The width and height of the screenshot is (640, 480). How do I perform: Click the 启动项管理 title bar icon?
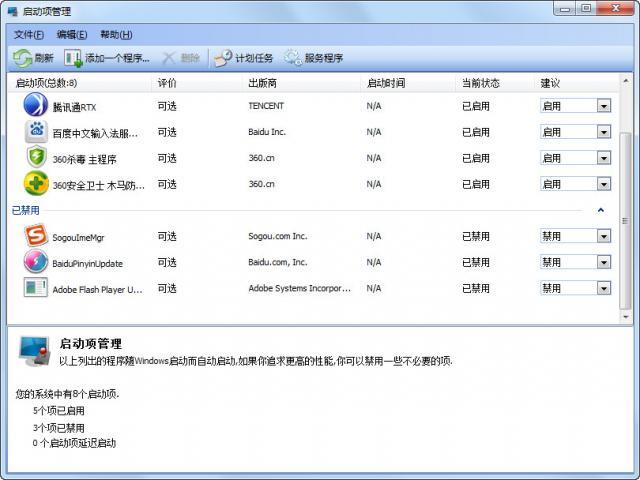coord(13,11)
